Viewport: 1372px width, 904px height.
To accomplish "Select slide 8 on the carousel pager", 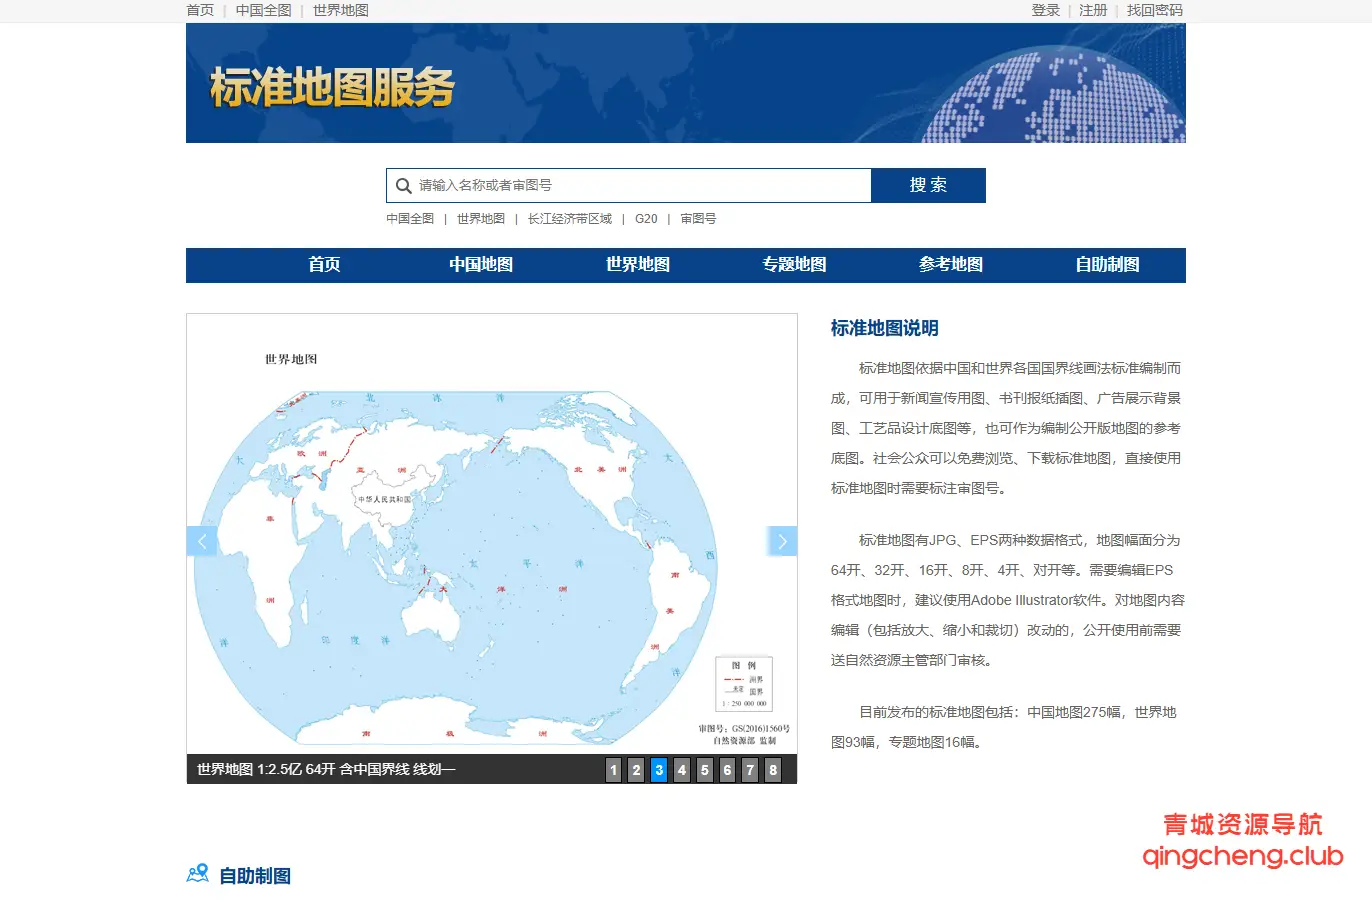I will (772, 770).
